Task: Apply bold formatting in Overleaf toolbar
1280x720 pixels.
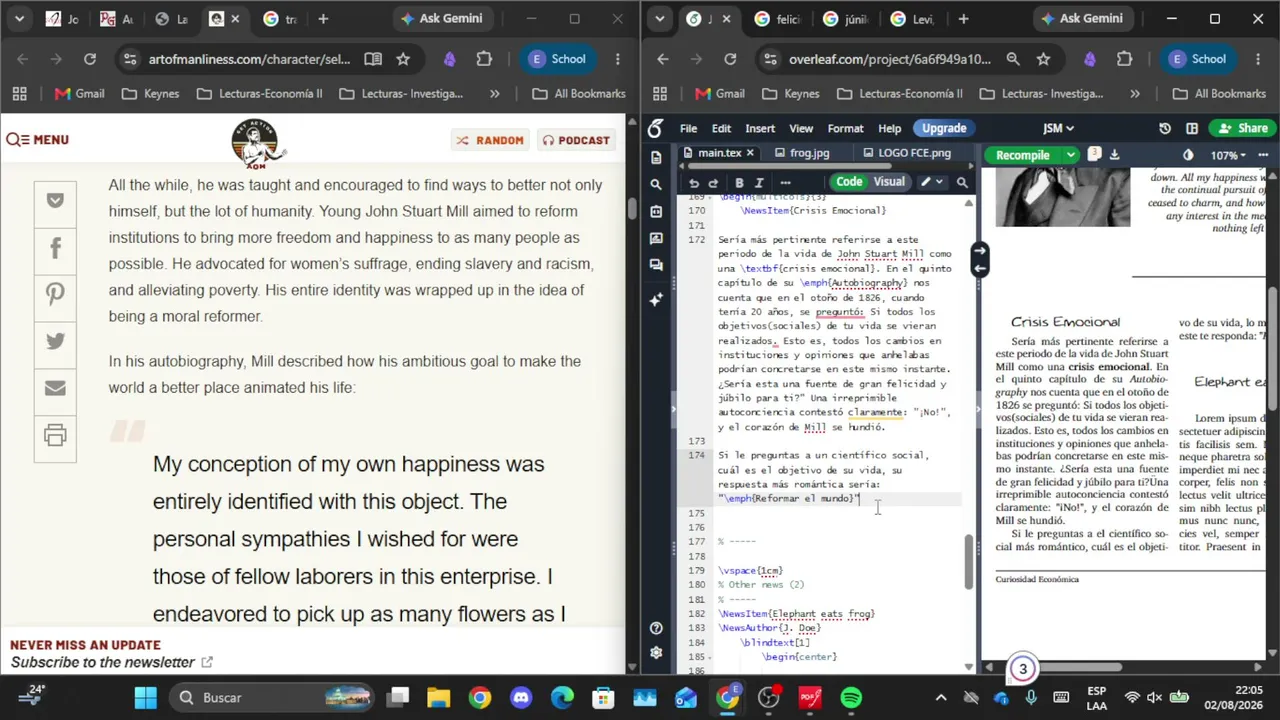Action: [739, 183]
